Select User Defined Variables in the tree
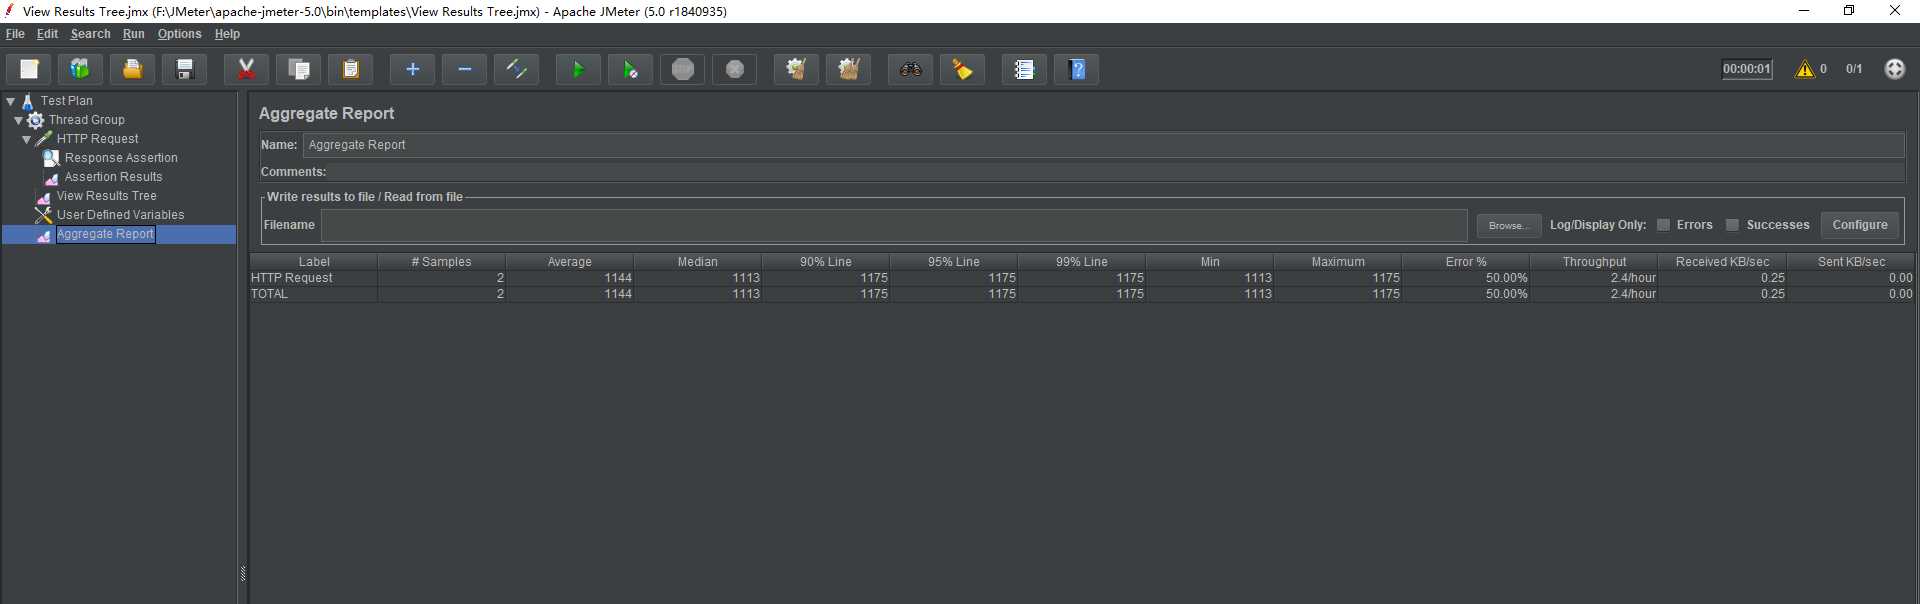Screen dimensions: 1920x604 coord(120,215)
